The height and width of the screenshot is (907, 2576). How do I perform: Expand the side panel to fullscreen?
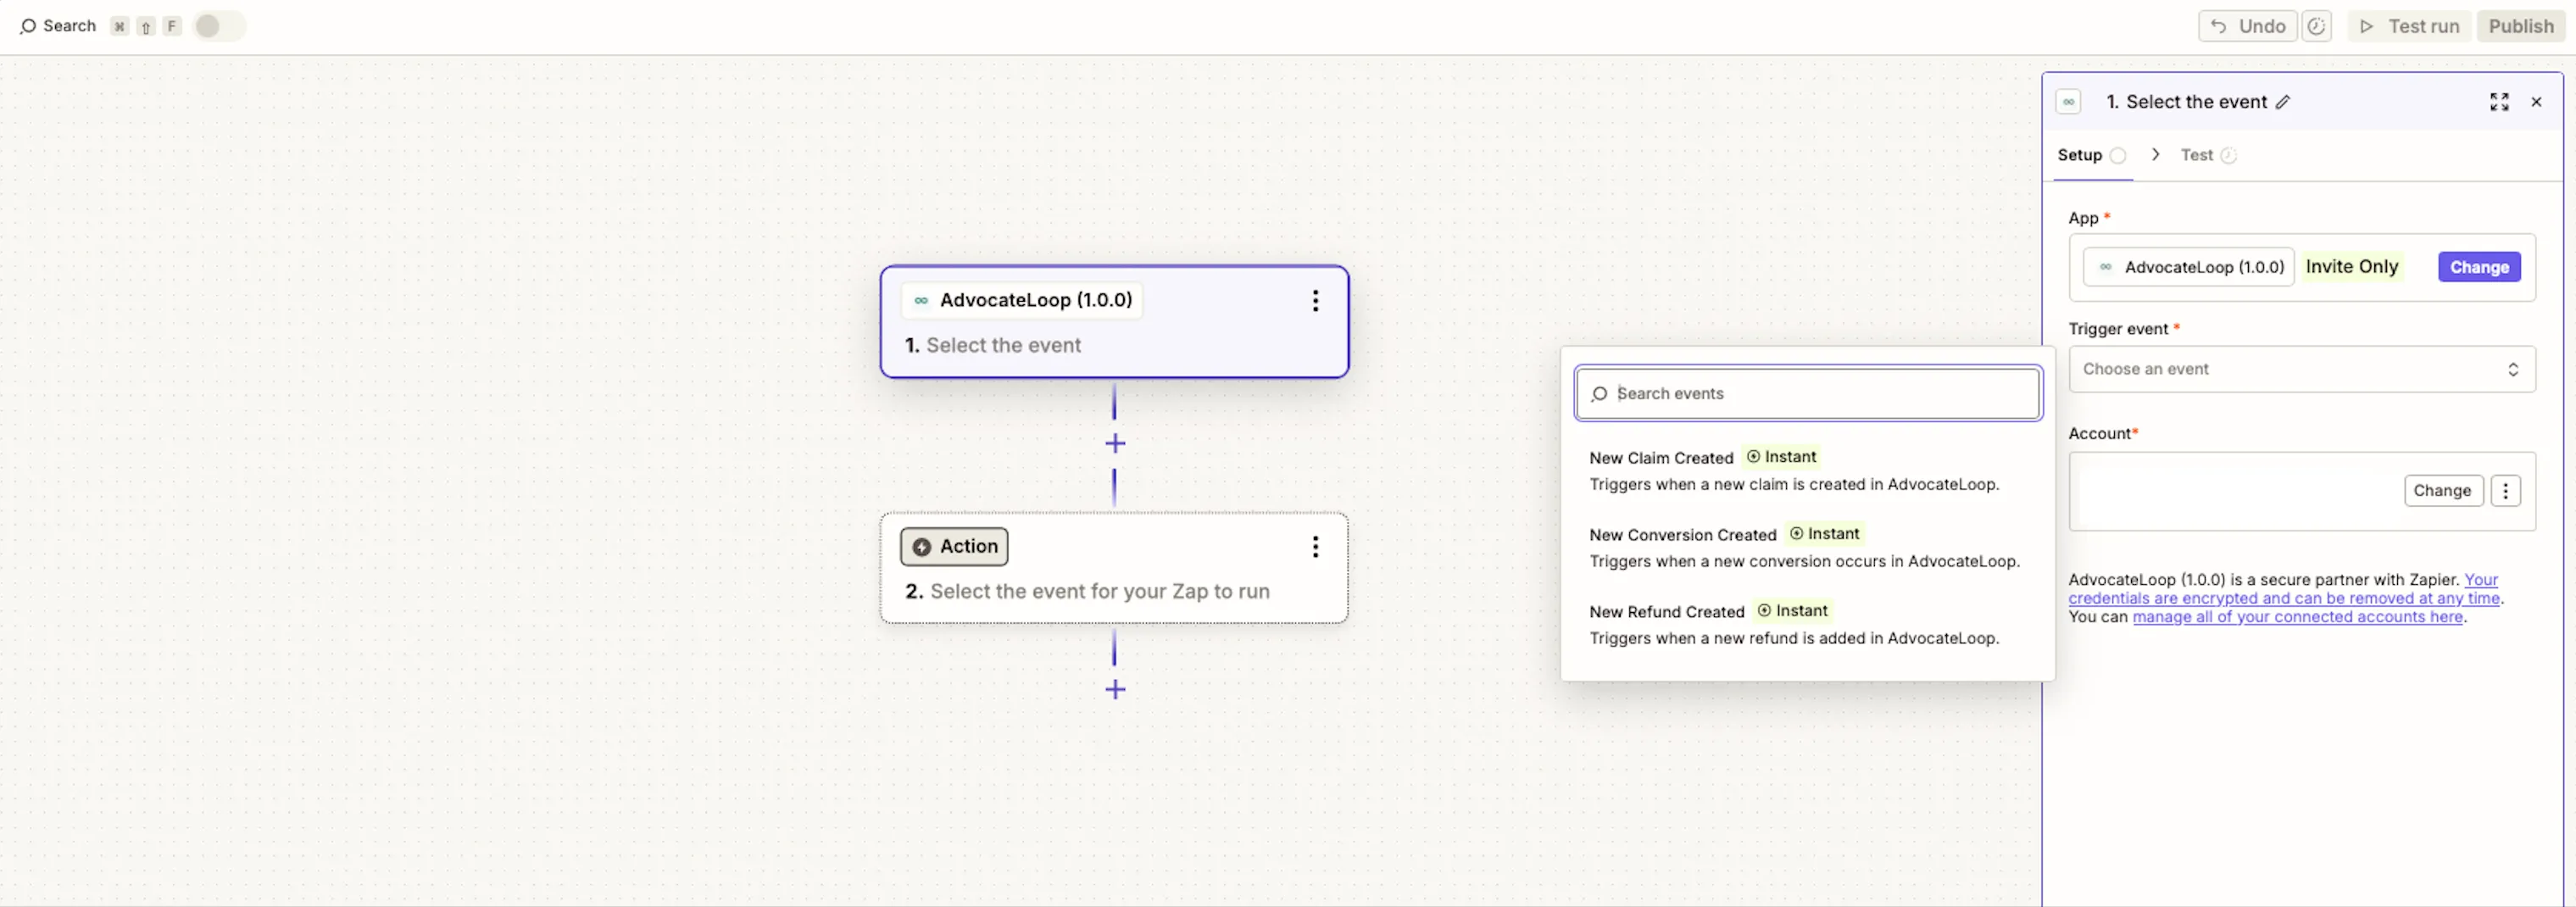[2498, 102]
